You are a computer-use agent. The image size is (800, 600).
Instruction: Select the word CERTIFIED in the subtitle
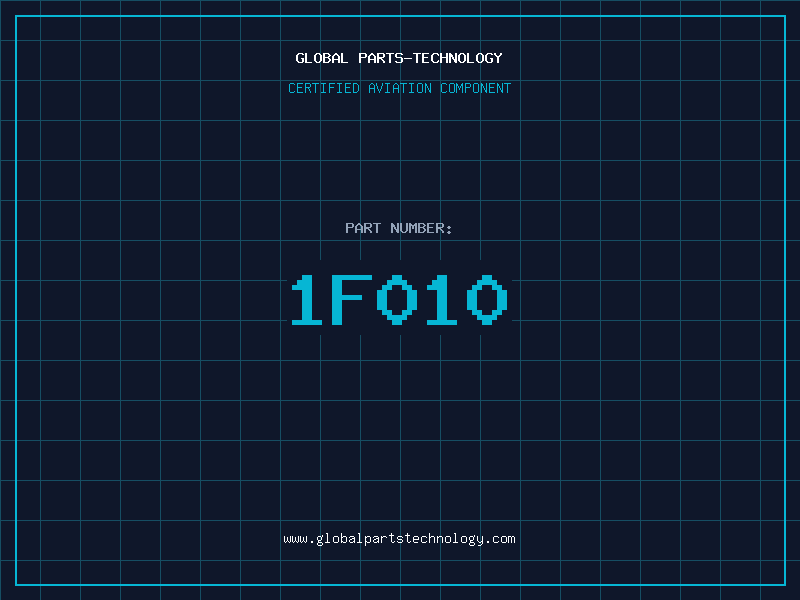click(x=323, y=88)
